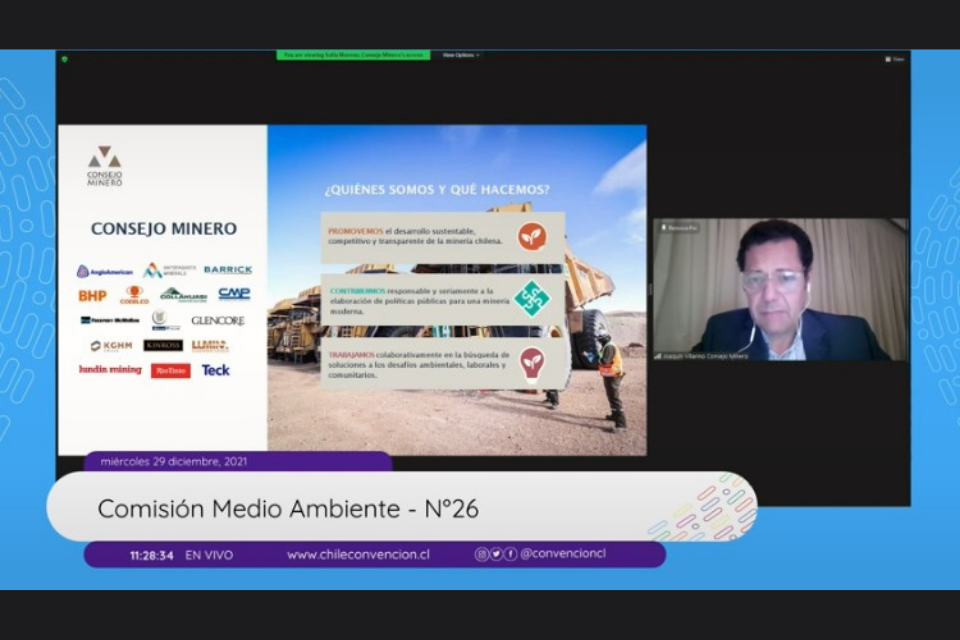This screenshot has width=960, height=640.
Task: Click the orange plant sprout icon beside Promovemos
Action: [531, 236]
